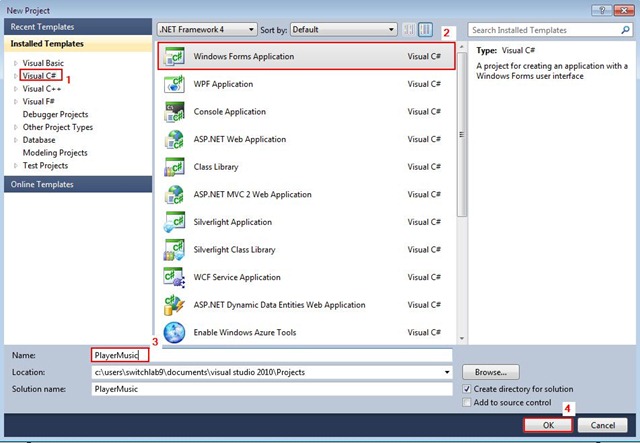Image resolution: width=640 pixels, height=443 pixels.
Task: Expand the Visual Basic tree node
Action: click(x=16, y=63)
